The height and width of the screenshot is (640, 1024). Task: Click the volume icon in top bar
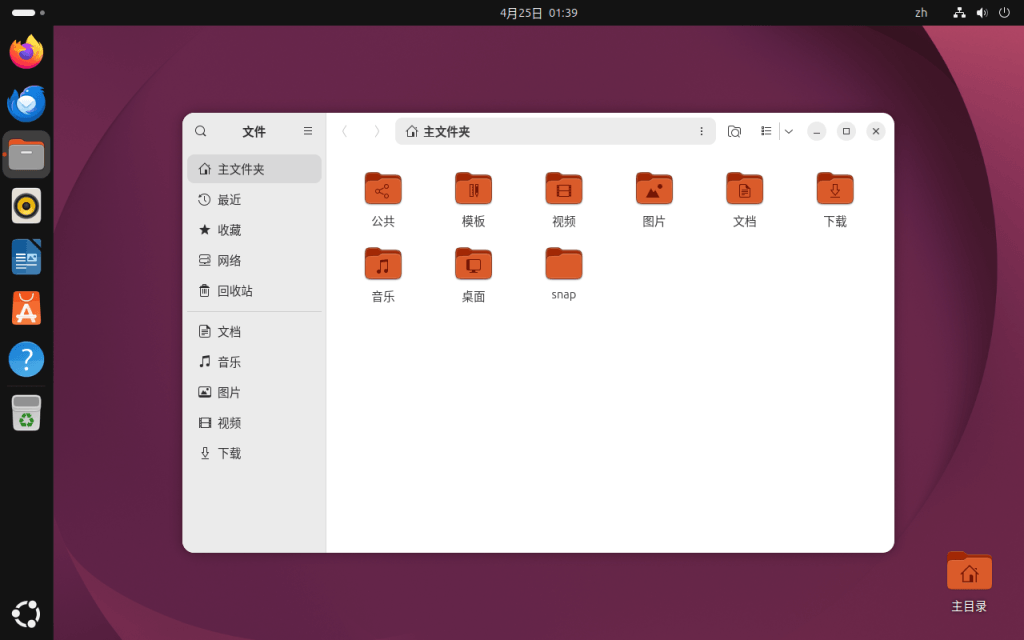[x=982, y=12]
